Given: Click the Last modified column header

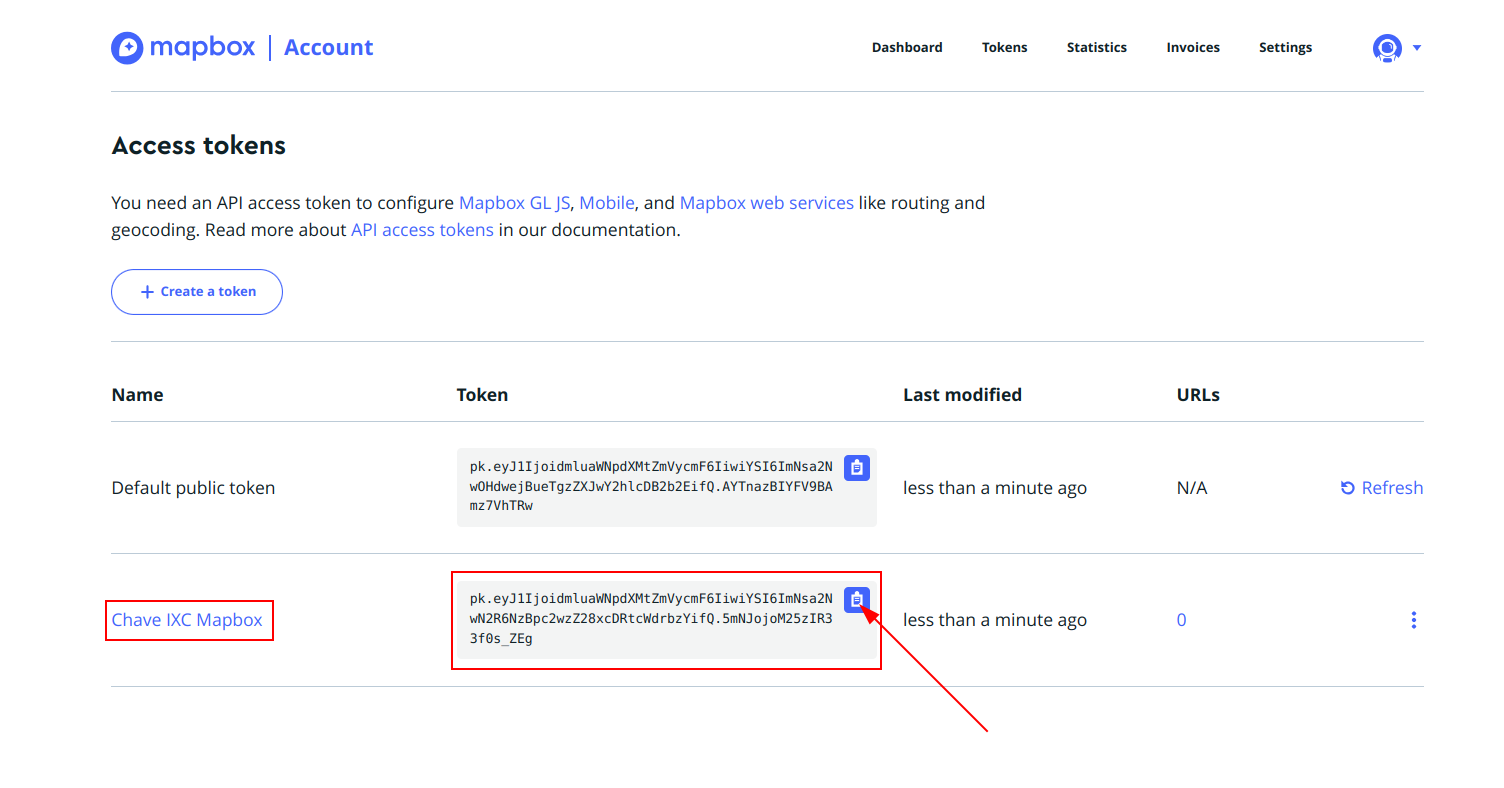Looking at the screenshot, I should (x=962, y=395).
